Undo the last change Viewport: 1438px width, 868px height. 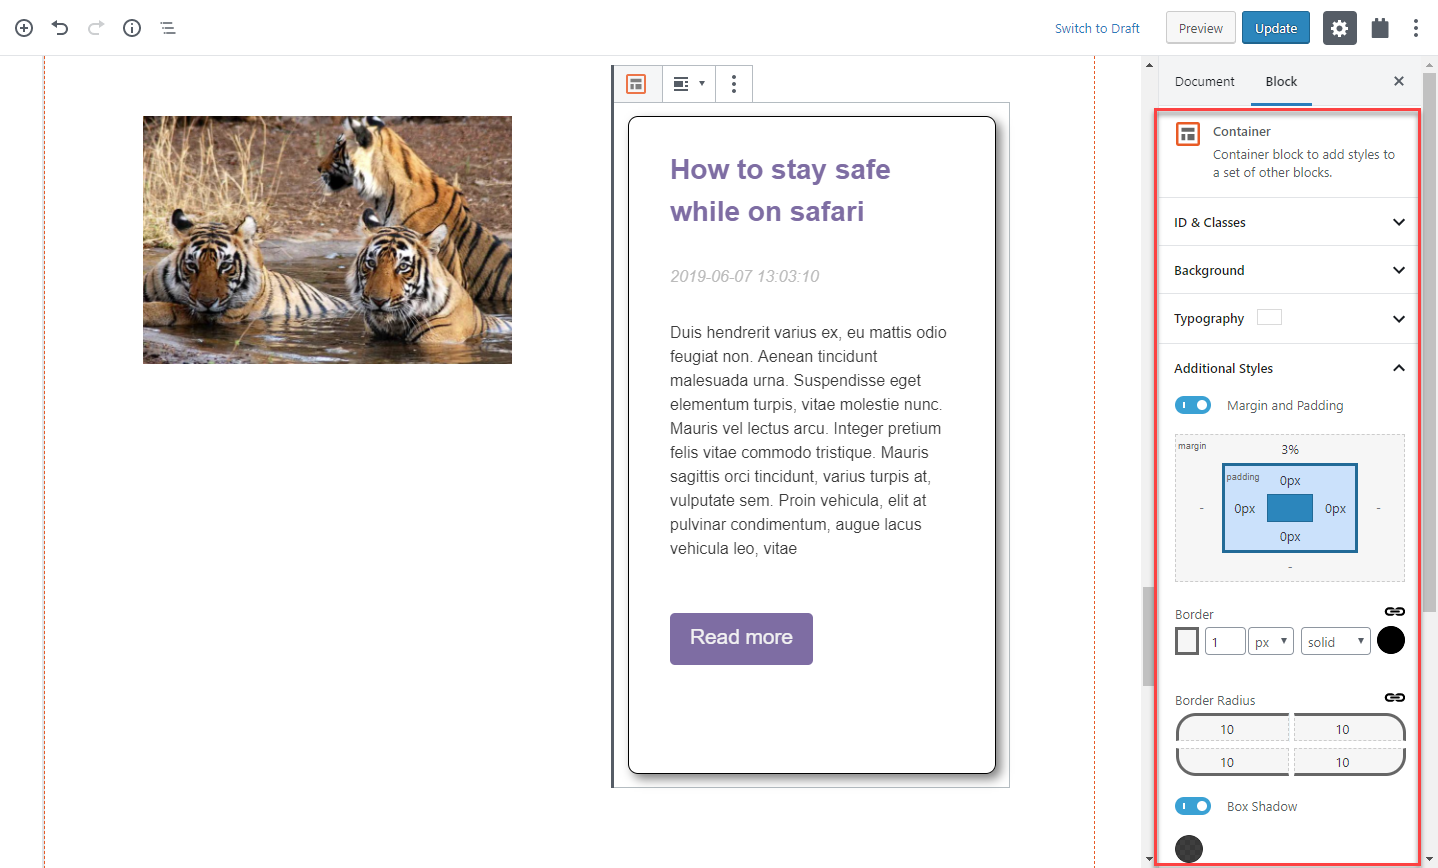(x=60, y=28)
